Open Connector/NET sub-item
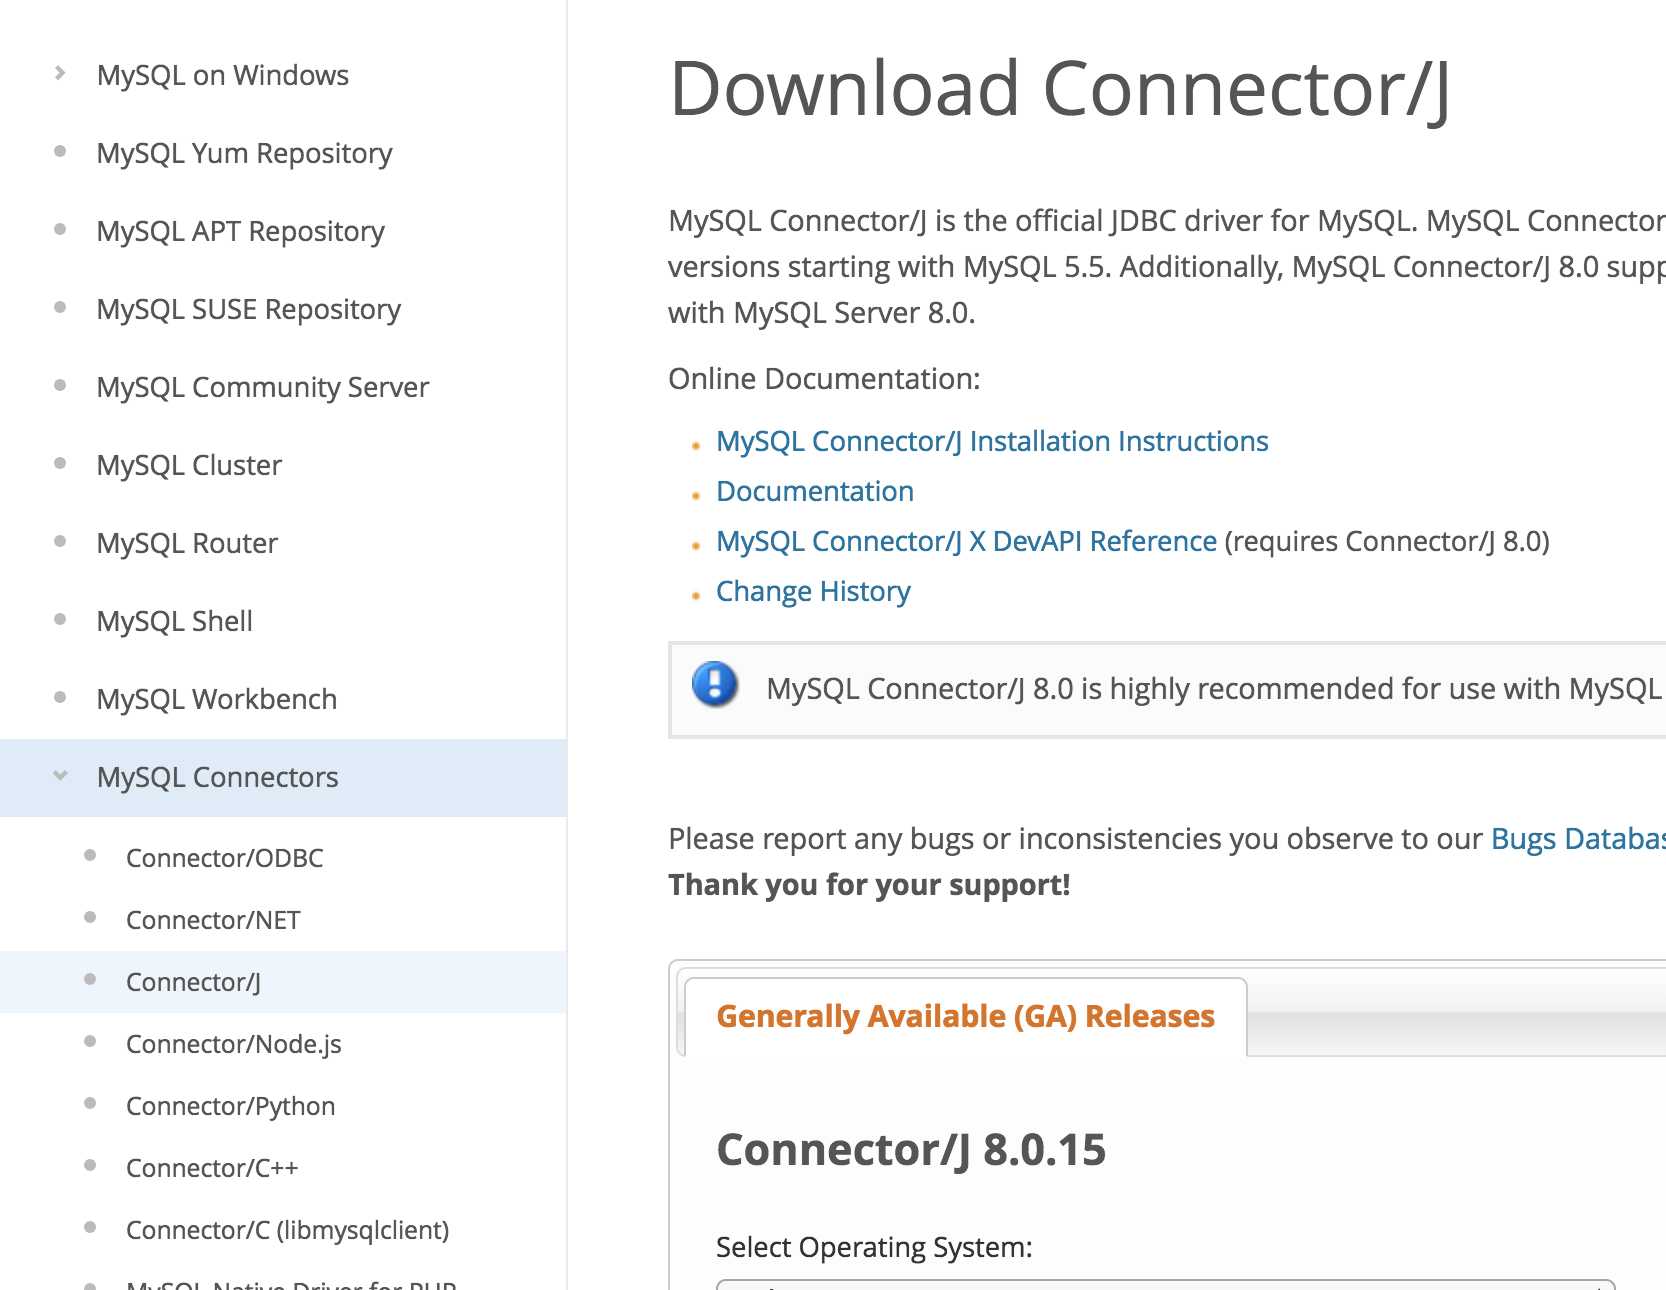This screenshot has width=1666, height=1290. point(213,920)
